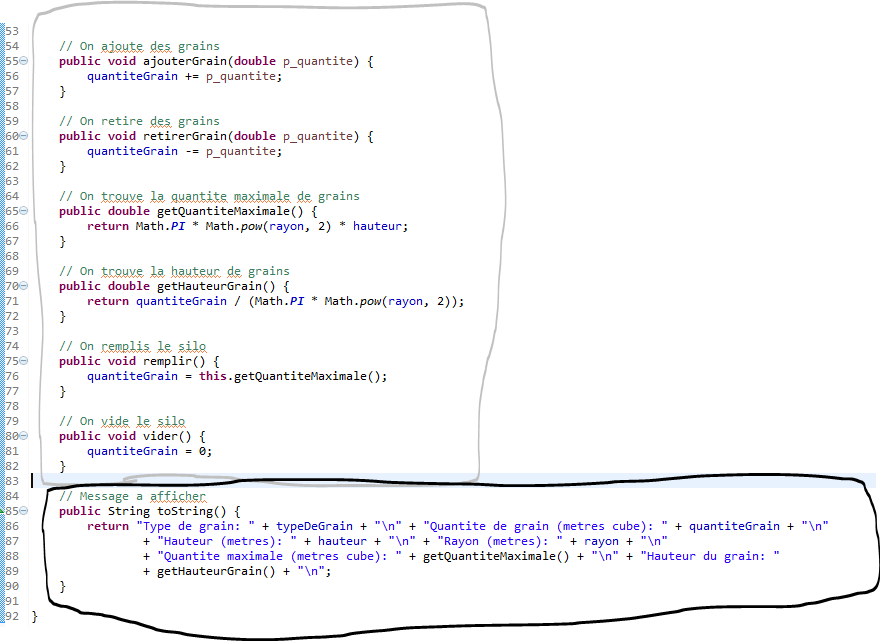Fold the getHauteurGrain method
Screen dimensions: 880x641
point(24,286)
